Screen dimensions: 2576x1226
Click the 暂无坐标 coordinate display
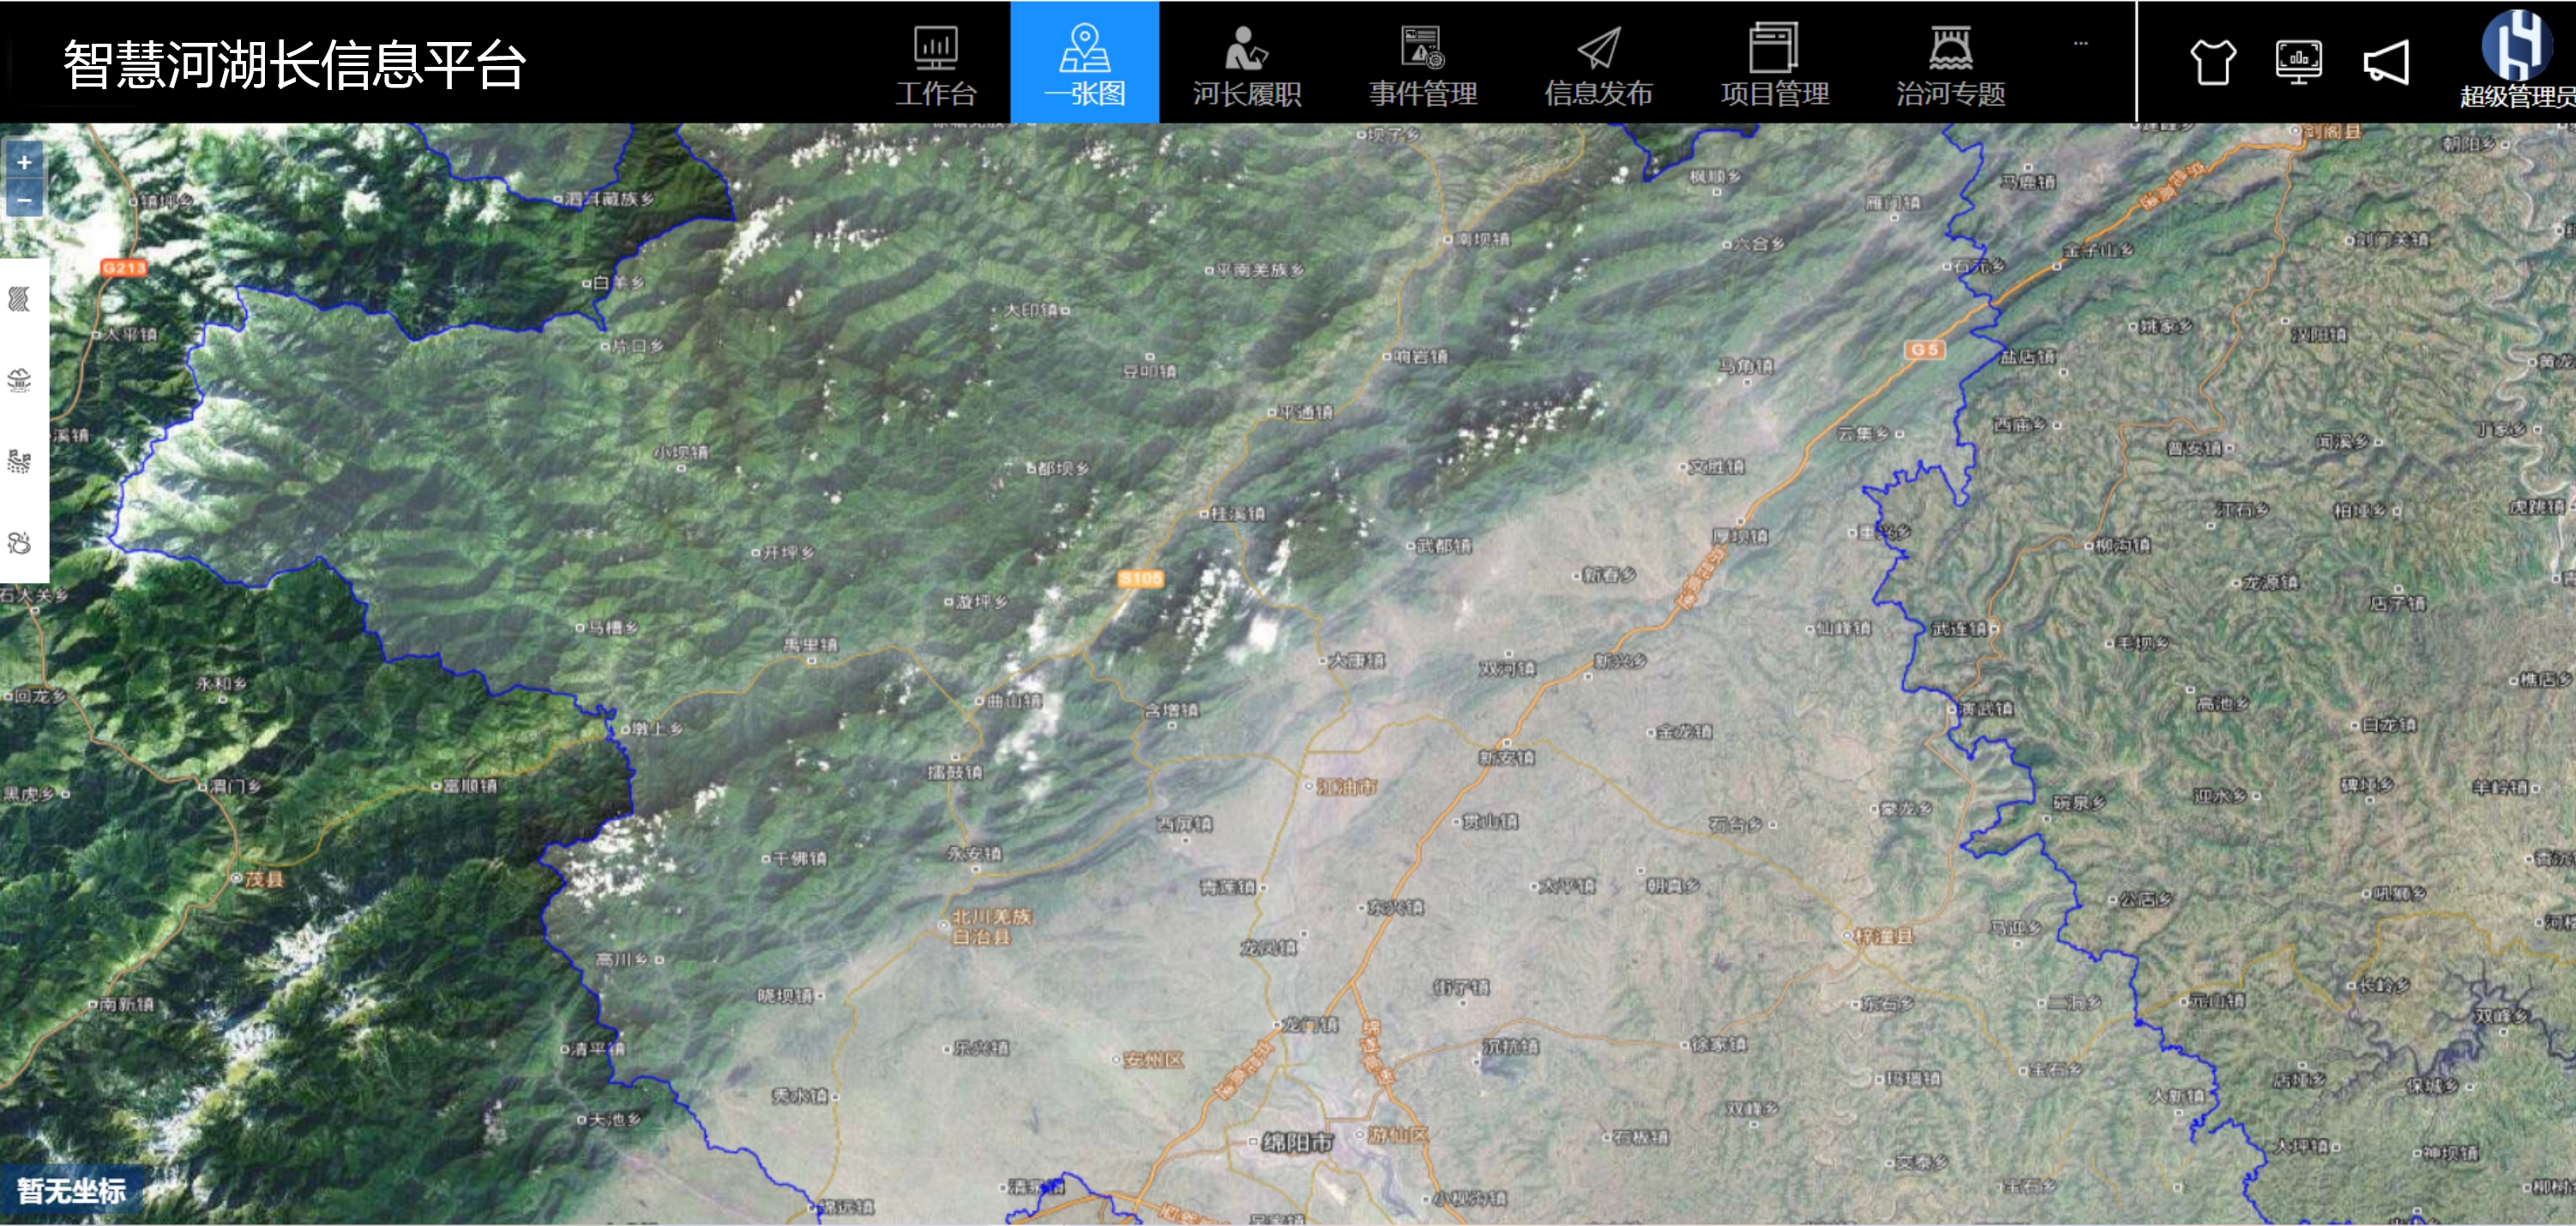[71, 1190]
